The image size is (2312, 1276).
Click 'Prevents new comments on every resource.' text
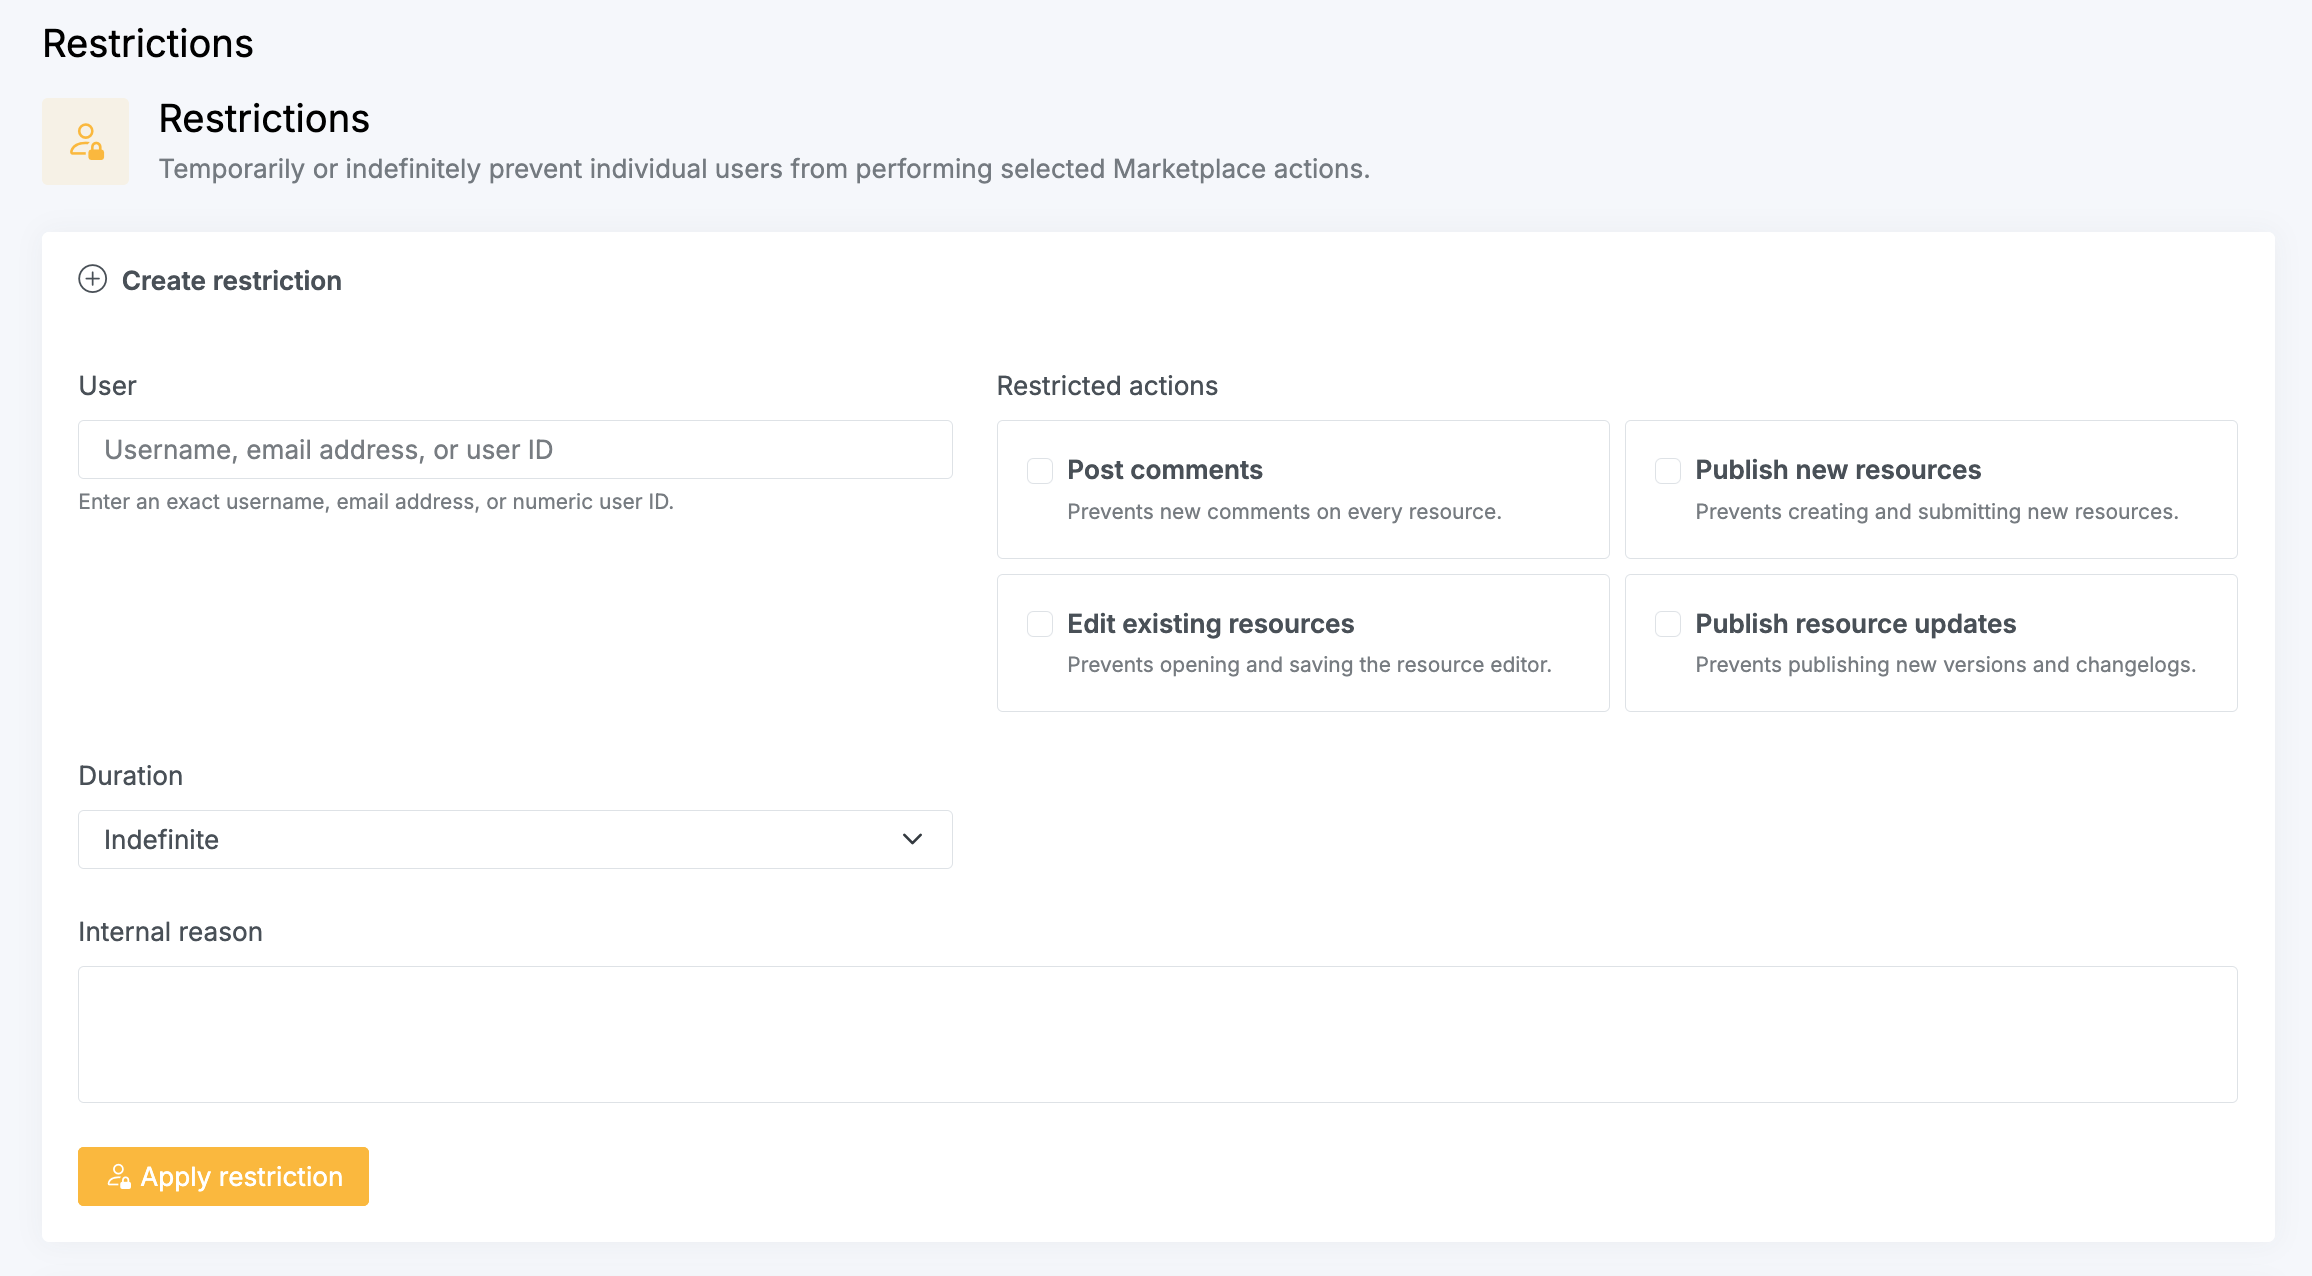[1284, 512]
